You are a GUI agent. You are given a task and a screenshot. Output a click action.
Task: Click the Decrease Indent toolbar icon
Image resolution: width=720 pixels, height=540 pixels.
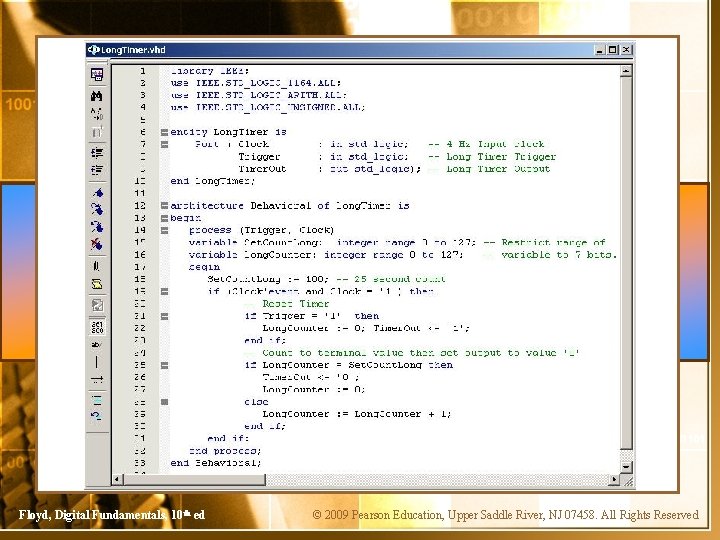(97, 170)
